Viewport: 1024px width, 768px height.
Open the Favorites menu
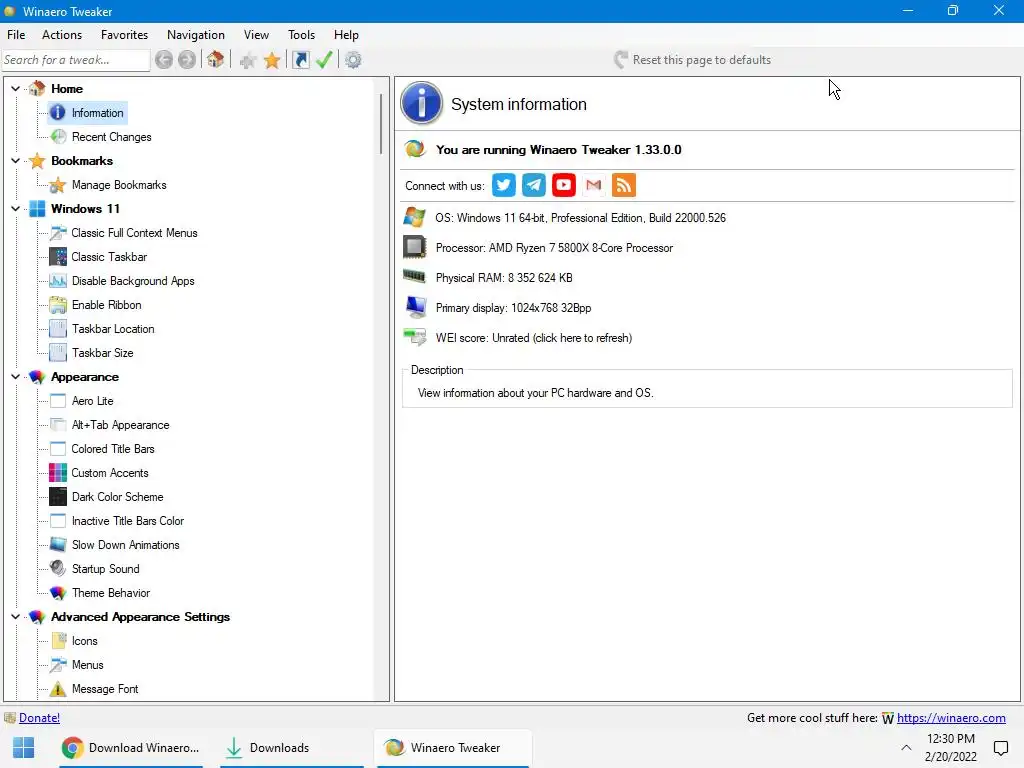pos(124,35)
